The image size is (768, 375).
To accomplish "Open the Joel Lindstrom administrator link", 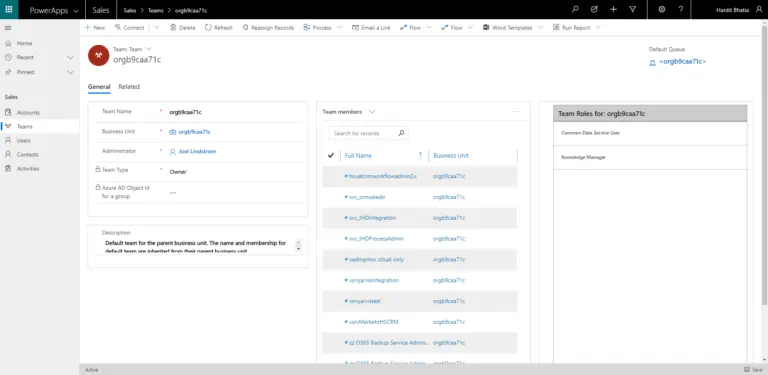I will click(197, 152).
